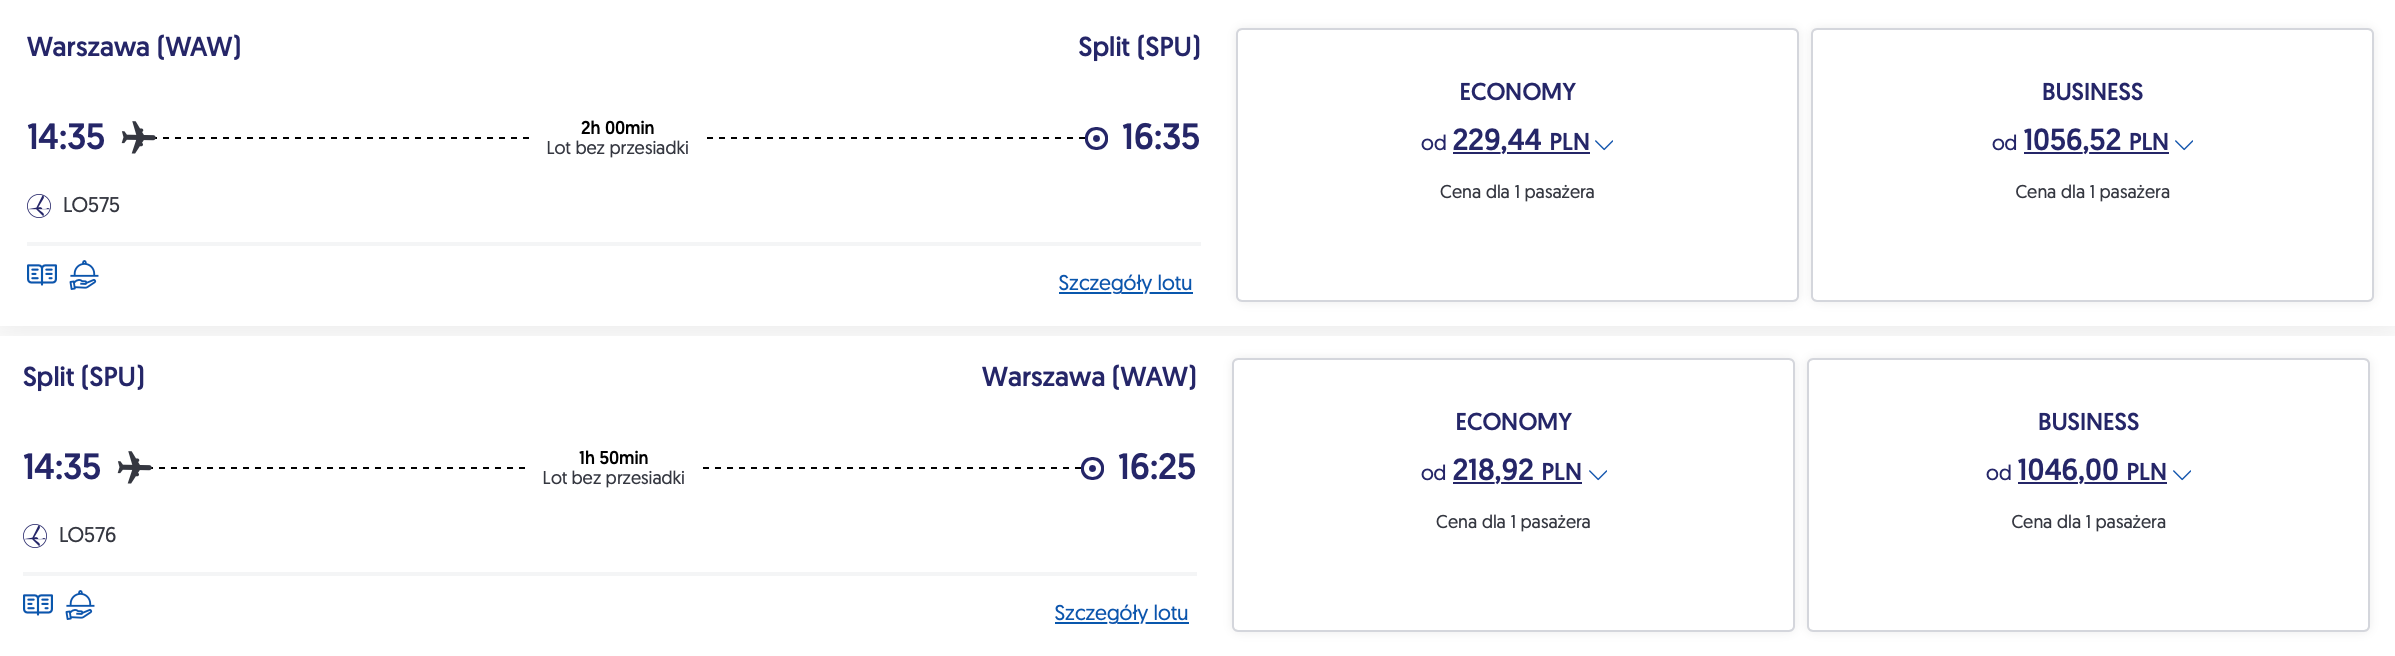Click the LOT airline logo beside LO576
This screenshot has width=2395, height=656.
click(35, 536)
